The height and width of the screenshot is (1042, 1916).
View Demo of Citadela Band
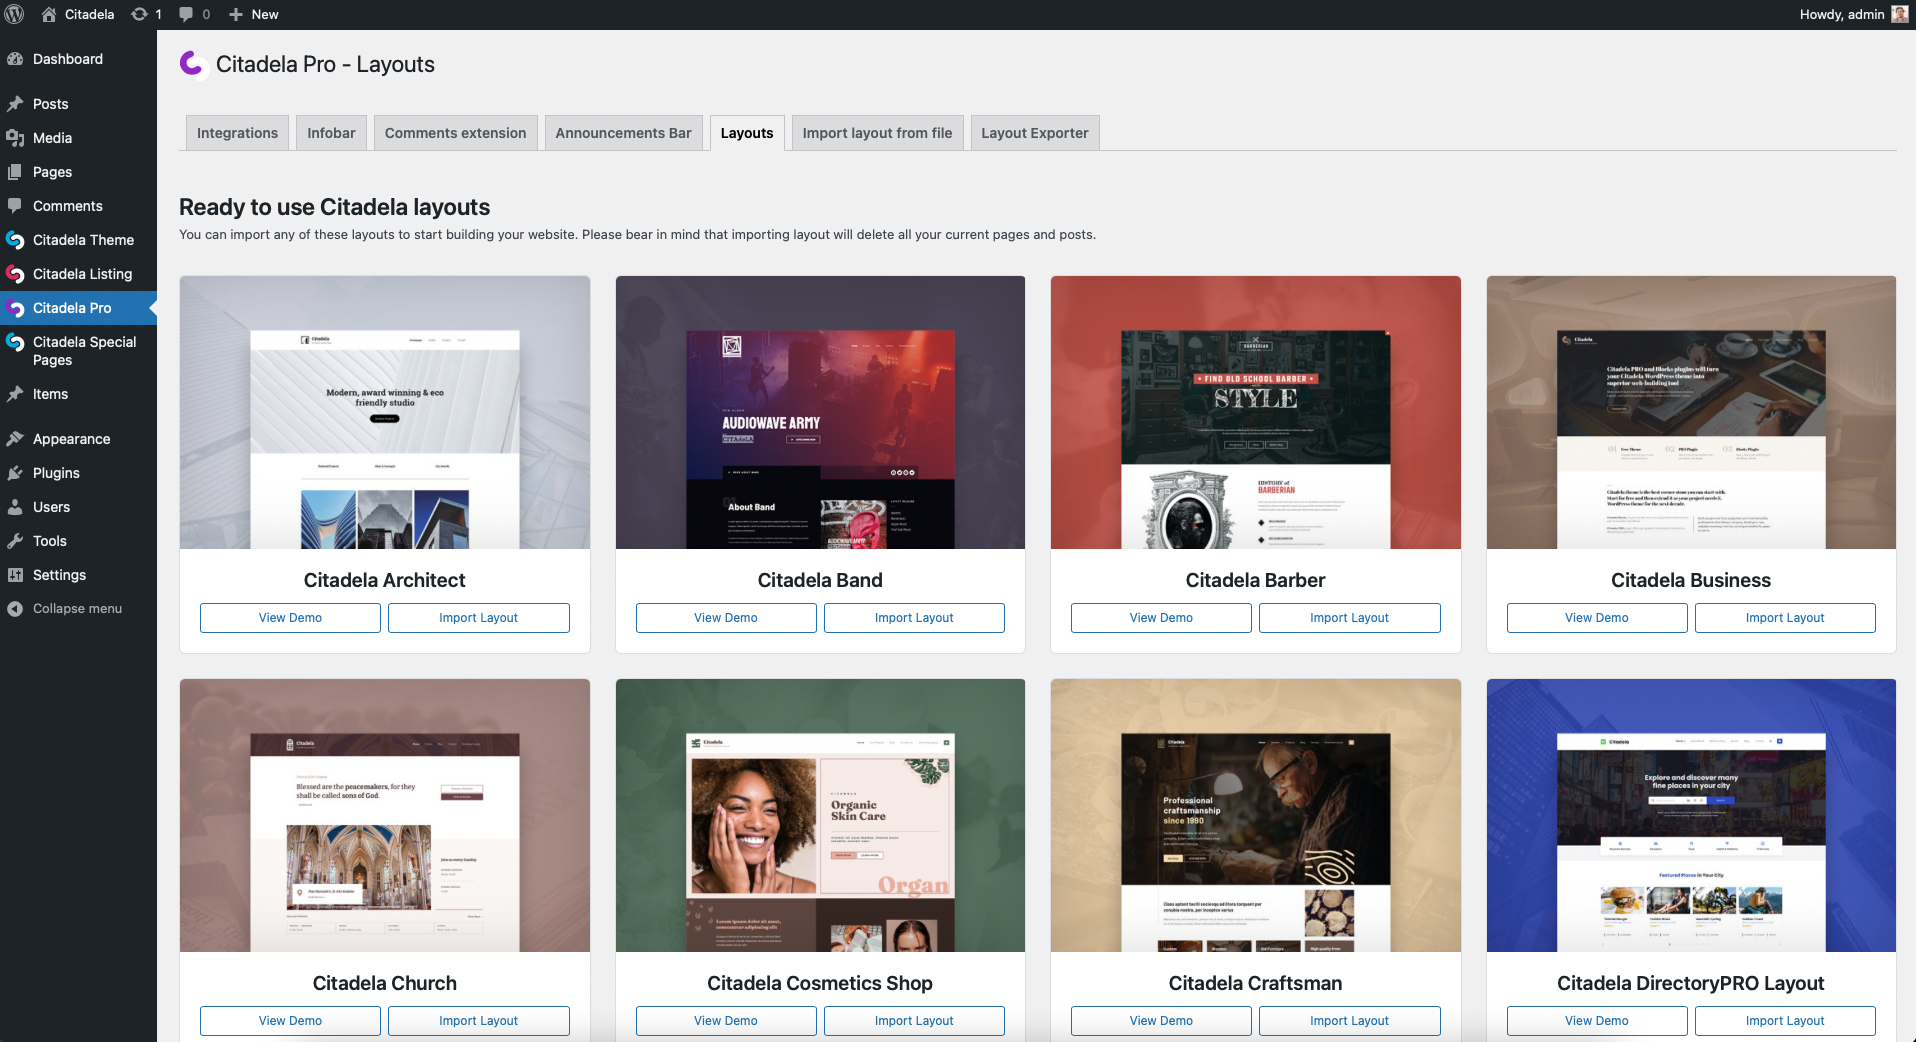pyautogui.click(x=726, y=618)
